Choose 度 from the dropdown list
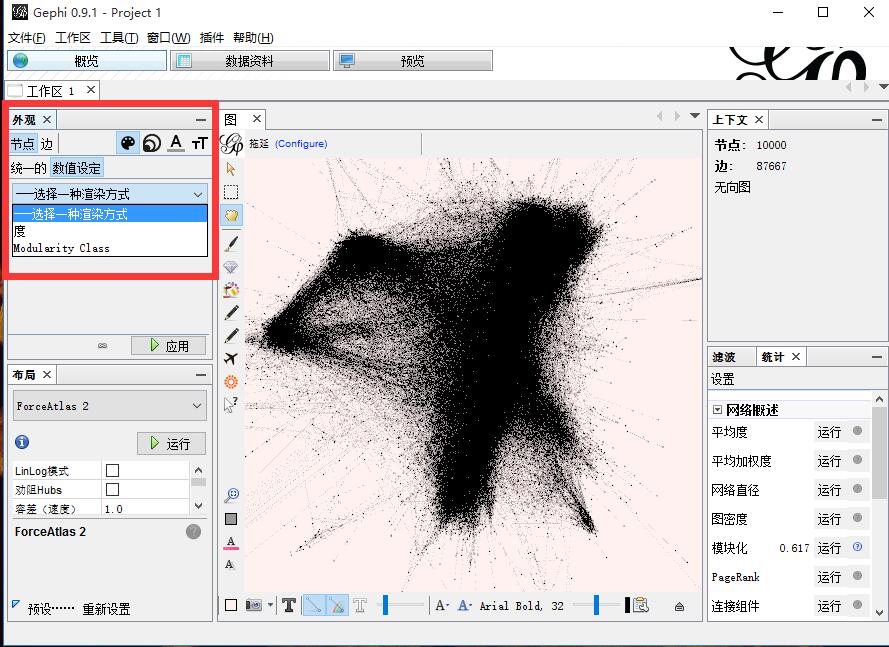 110,231
